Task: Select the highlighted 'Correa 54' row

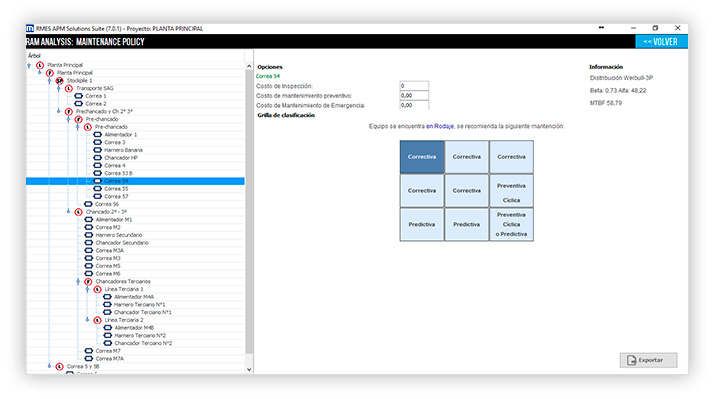Action: pos(136,181)
